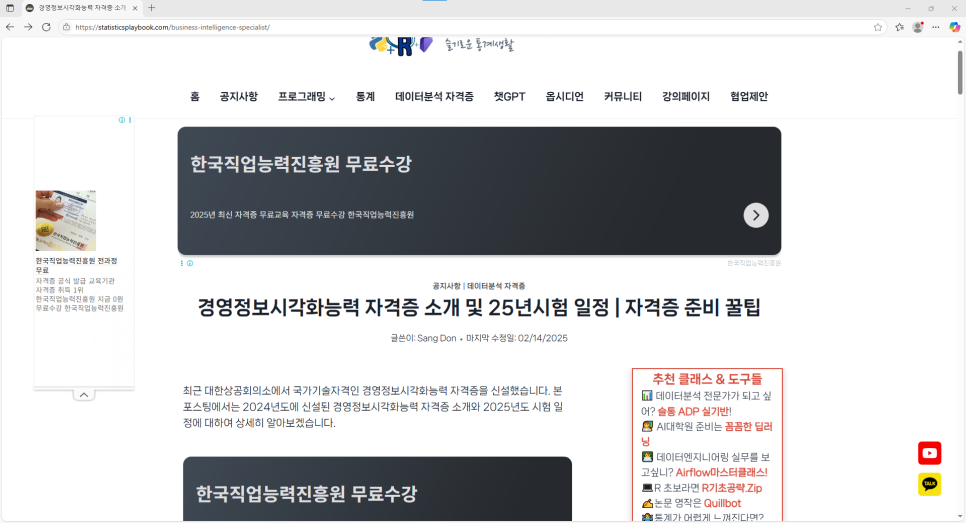Open the Quillbot link

(x=723, y=503)
